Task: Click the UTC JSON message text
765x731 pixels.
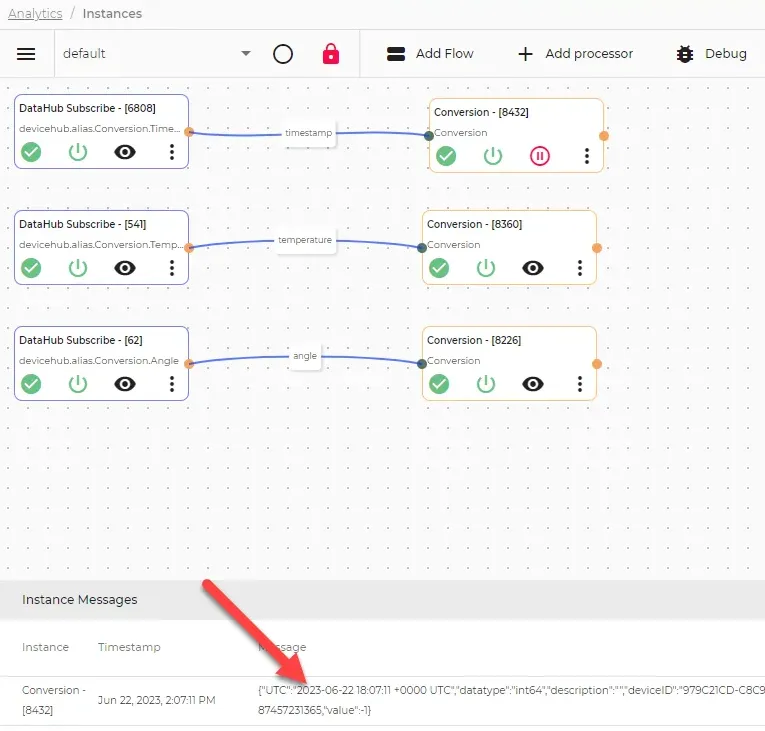Action: click(511, 700)
